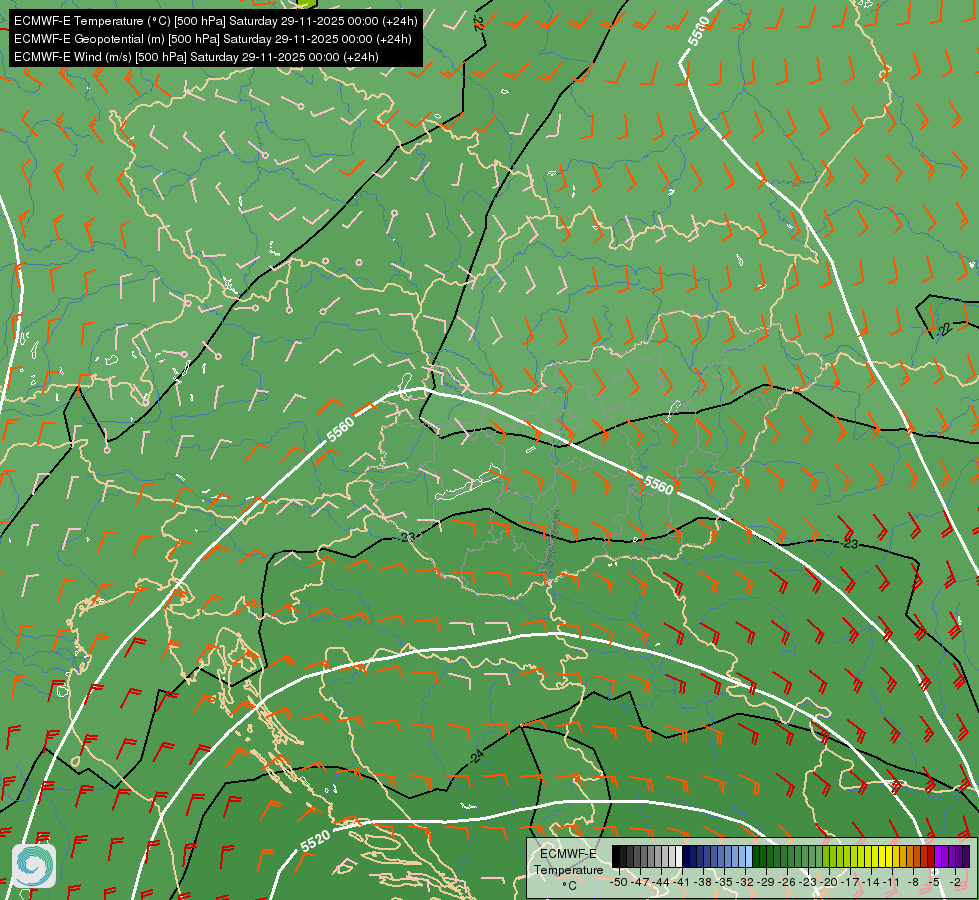Click the -32 legend scale value
The width and height of the screenshot is (979, 900).
tap(745, 882)
